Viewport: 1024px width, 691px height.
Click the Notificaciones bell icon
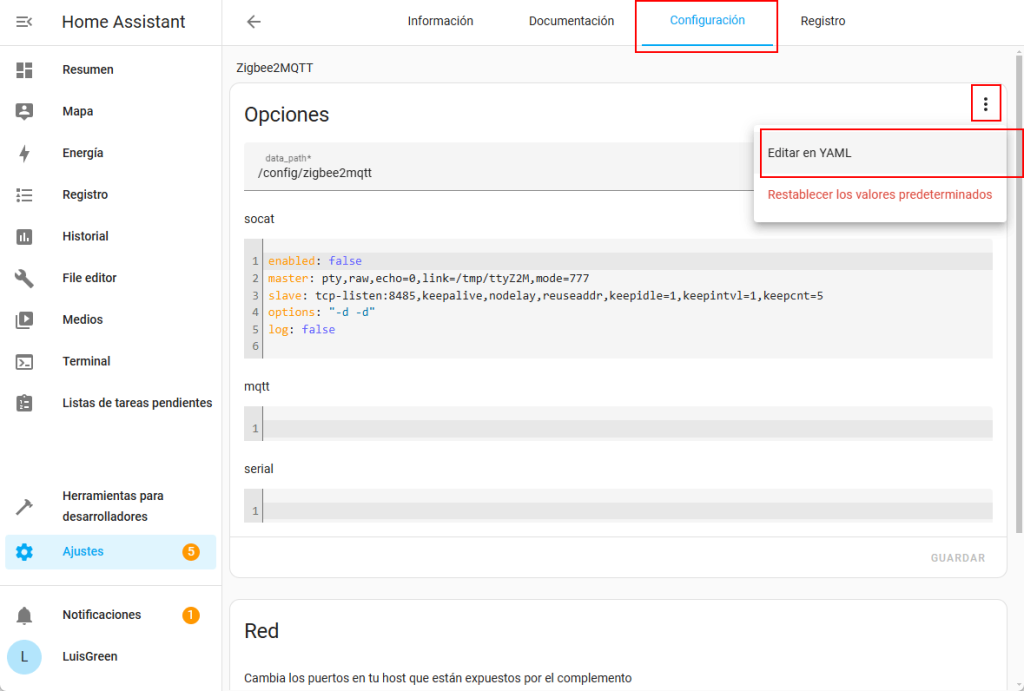point(24,615)
